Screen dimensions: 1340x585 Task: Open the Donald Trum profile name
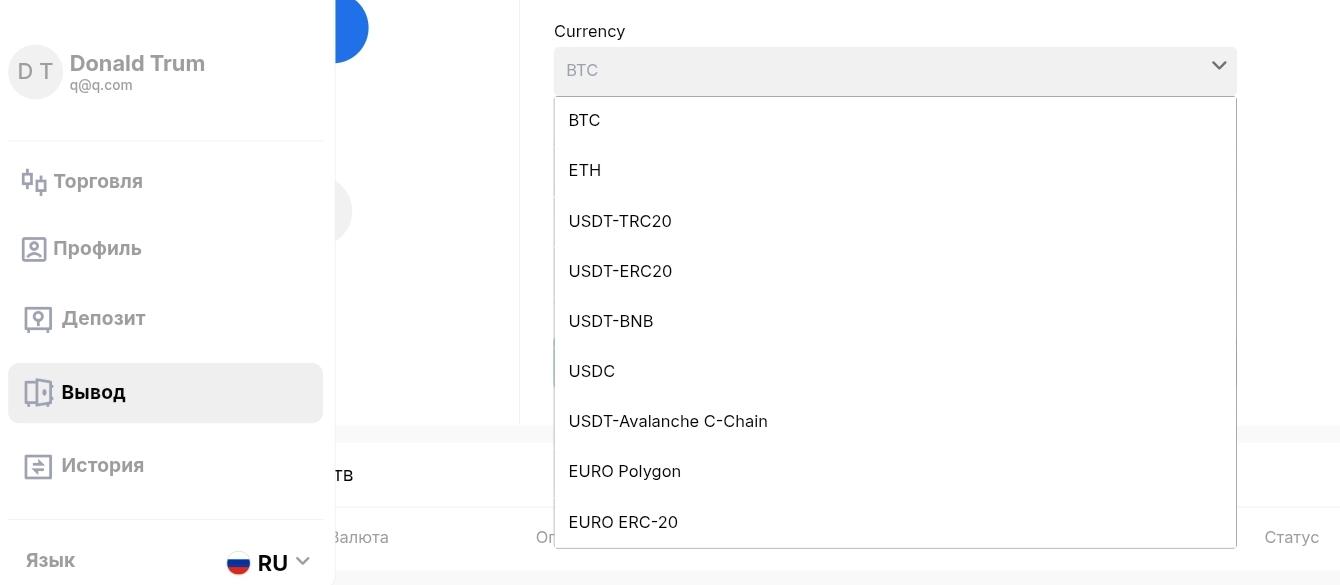pyautogui.click(x=137, y=63)
